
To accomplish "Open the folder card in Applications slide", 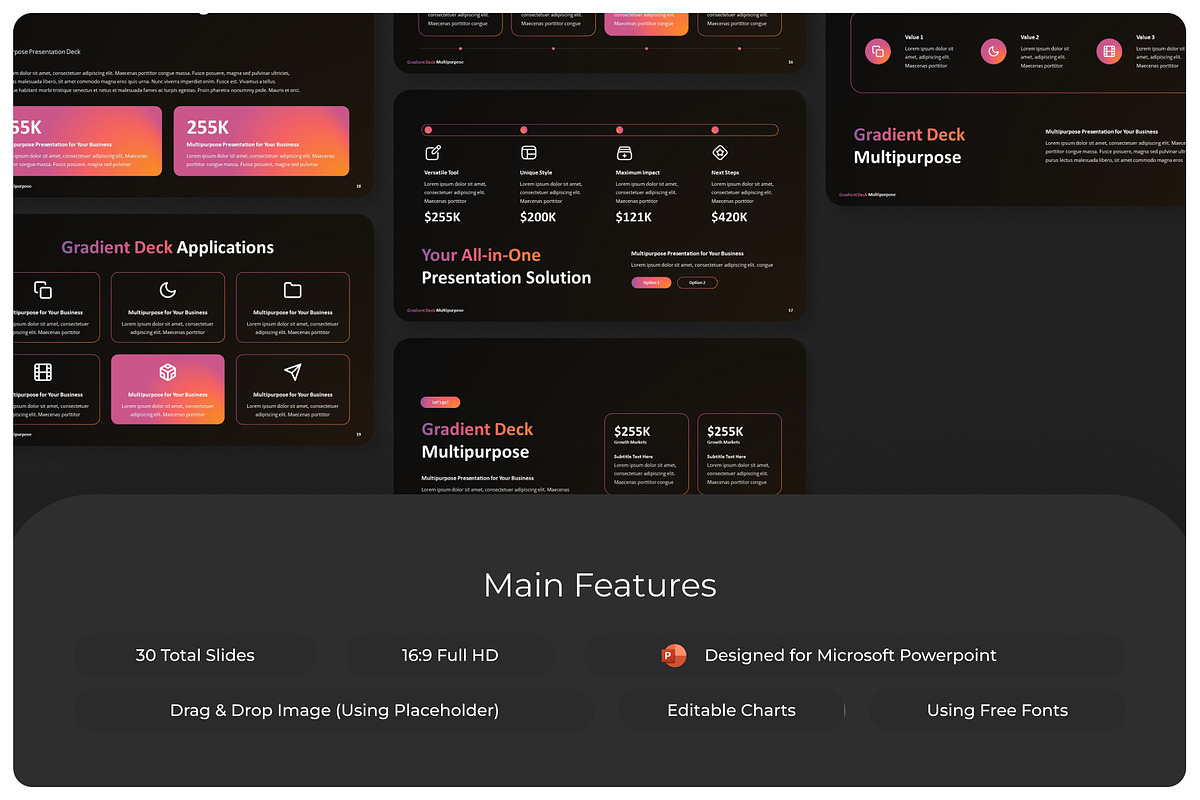I will click(x=293, y=307).
